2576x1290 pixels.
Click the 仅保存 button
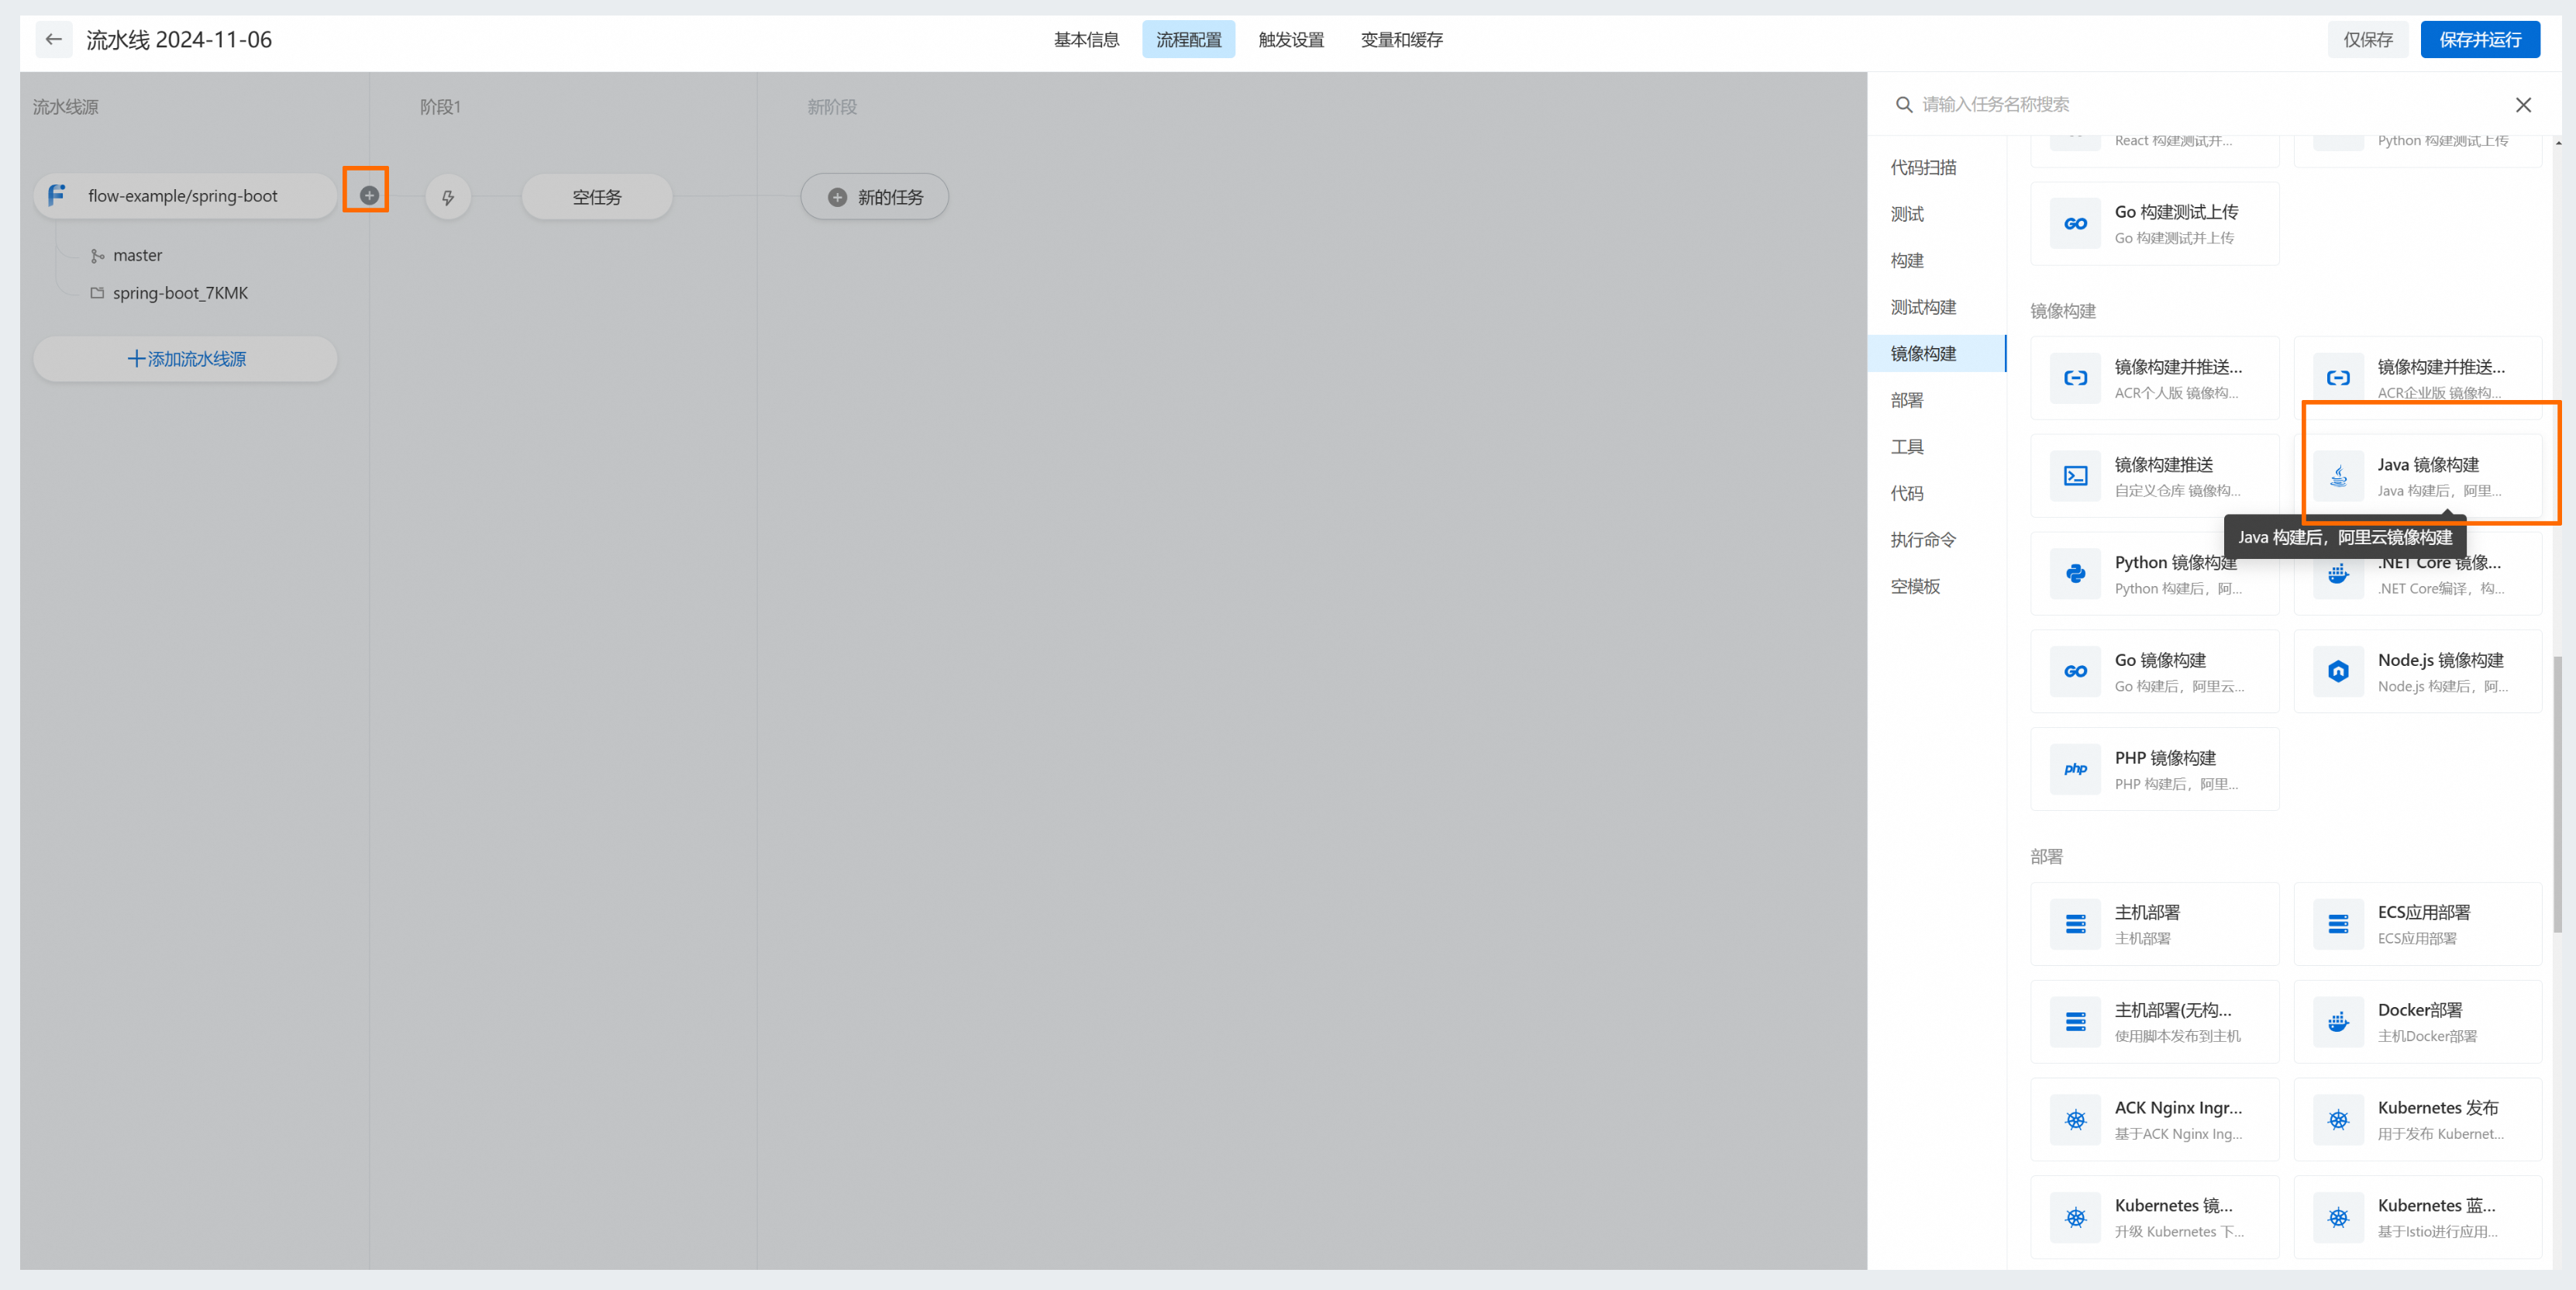[x=2367, y=39]
